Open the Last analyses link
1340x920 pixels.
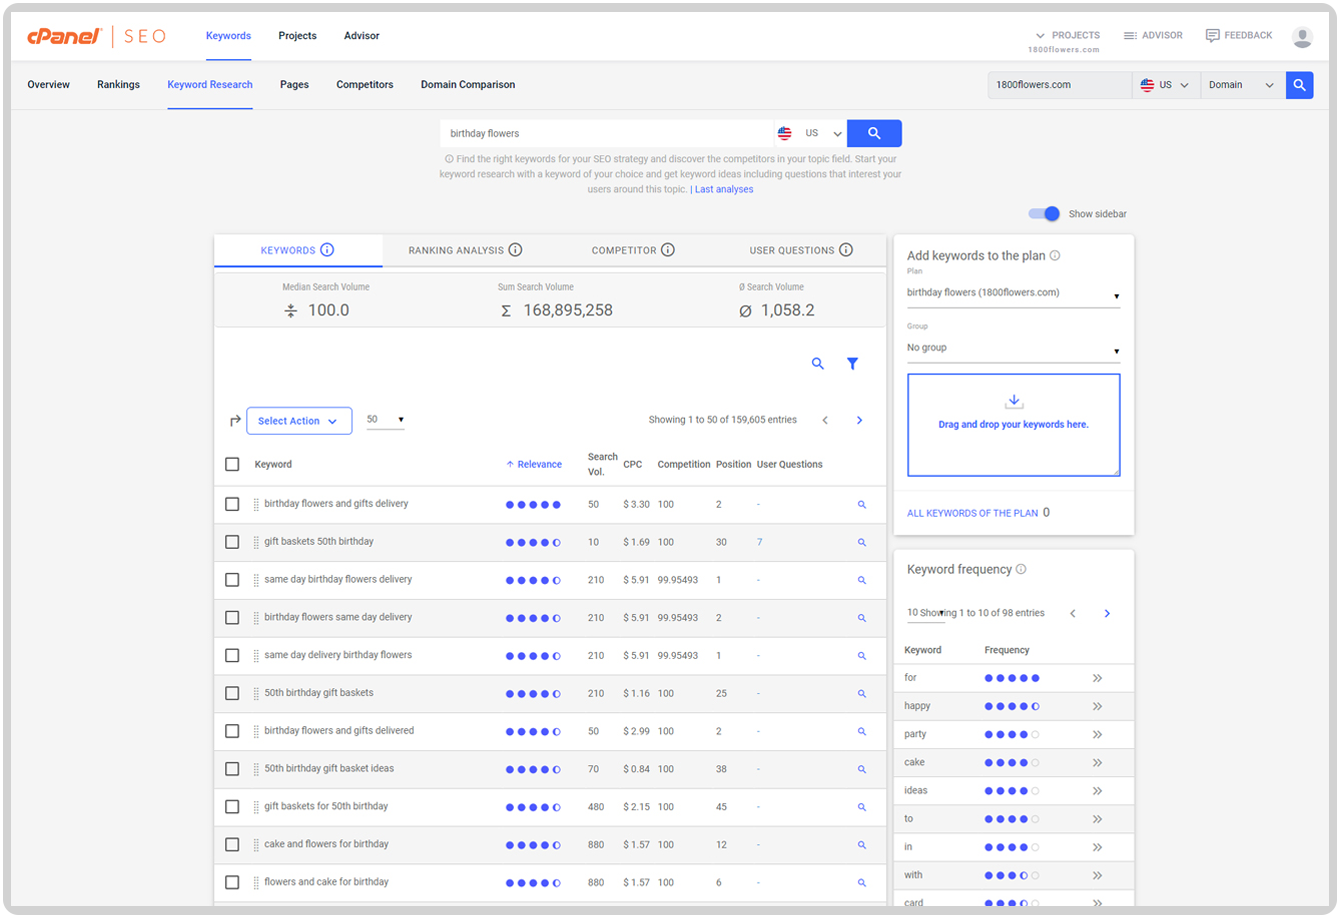pos(724,189)
